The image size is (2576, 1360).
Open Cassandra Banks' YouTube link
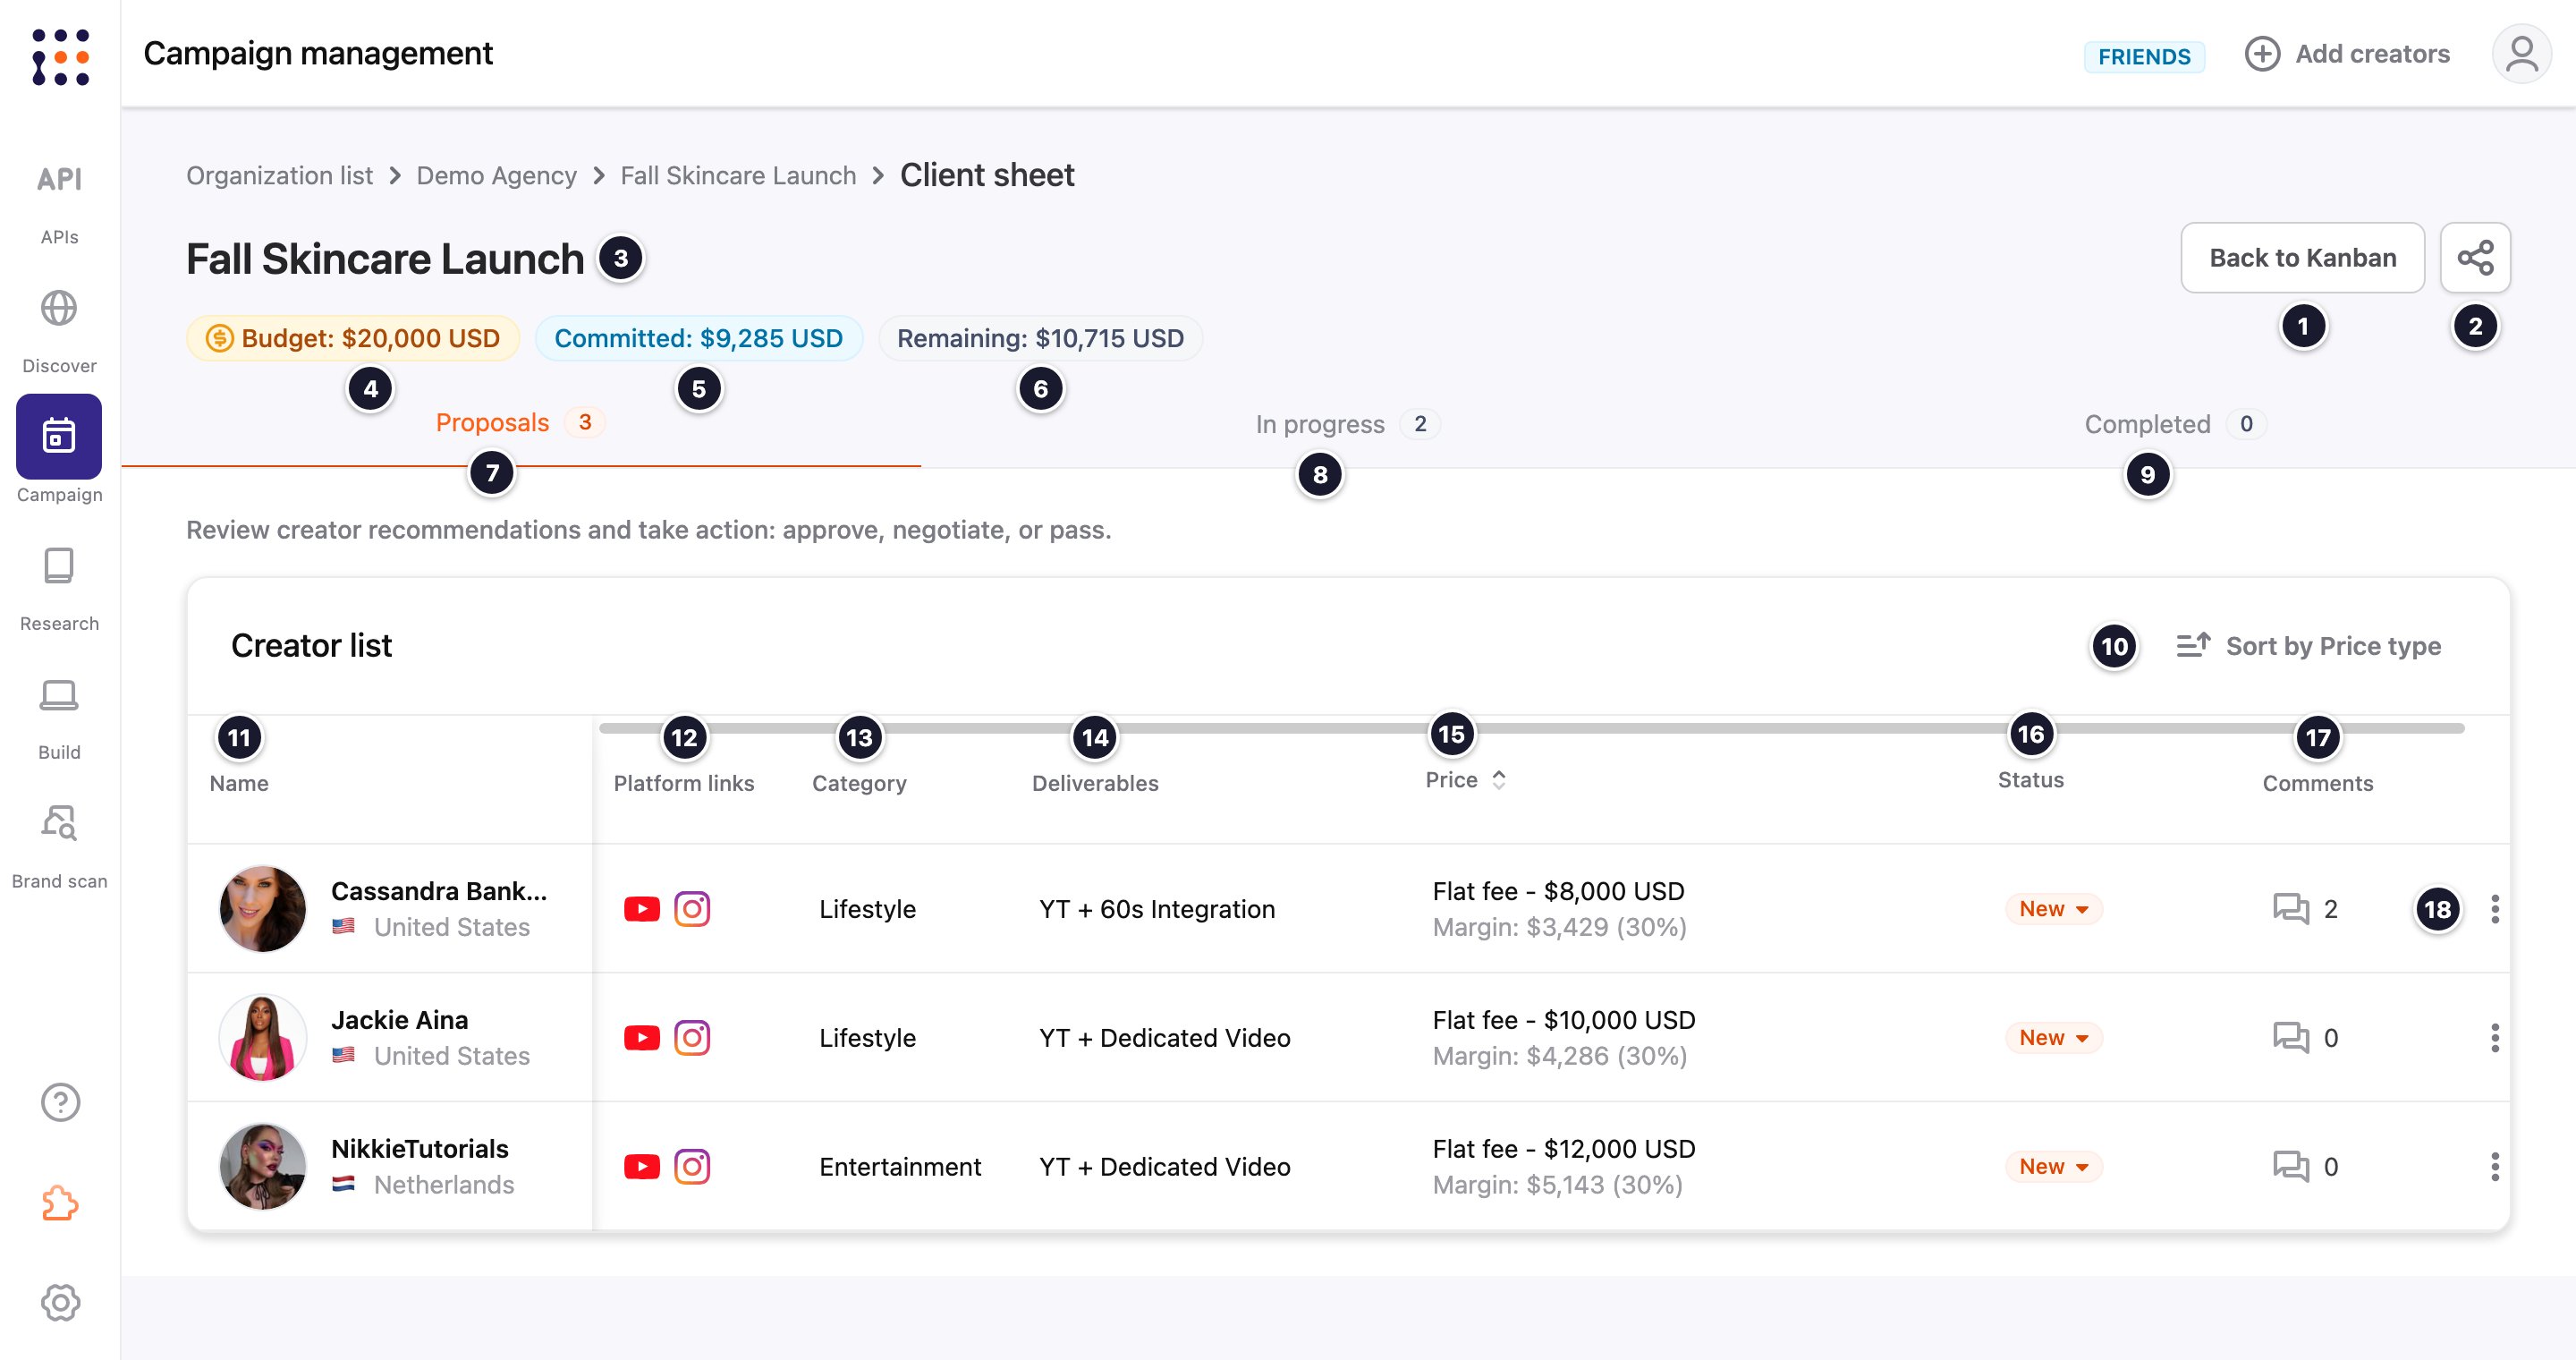tap(642, 909)
